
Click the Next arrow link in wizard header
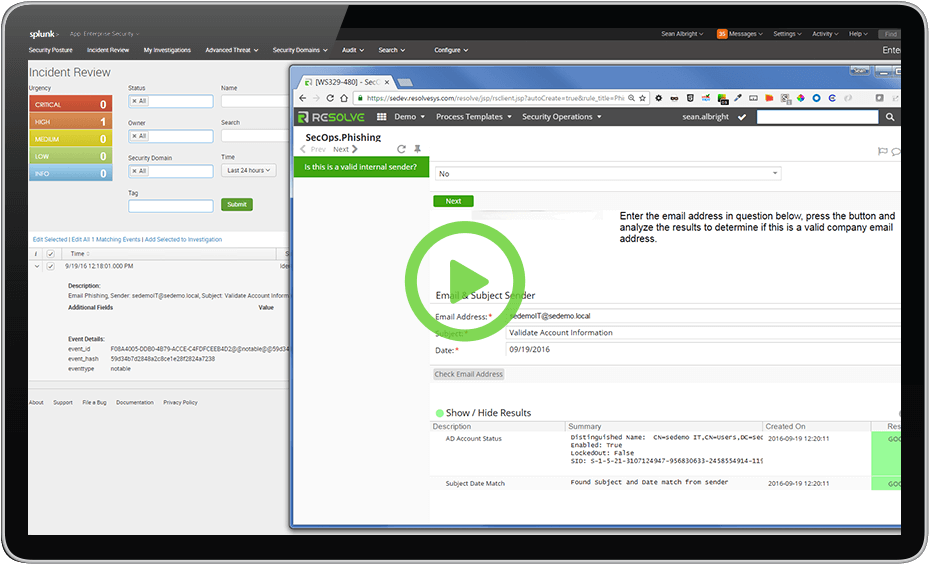click(345, 149)
